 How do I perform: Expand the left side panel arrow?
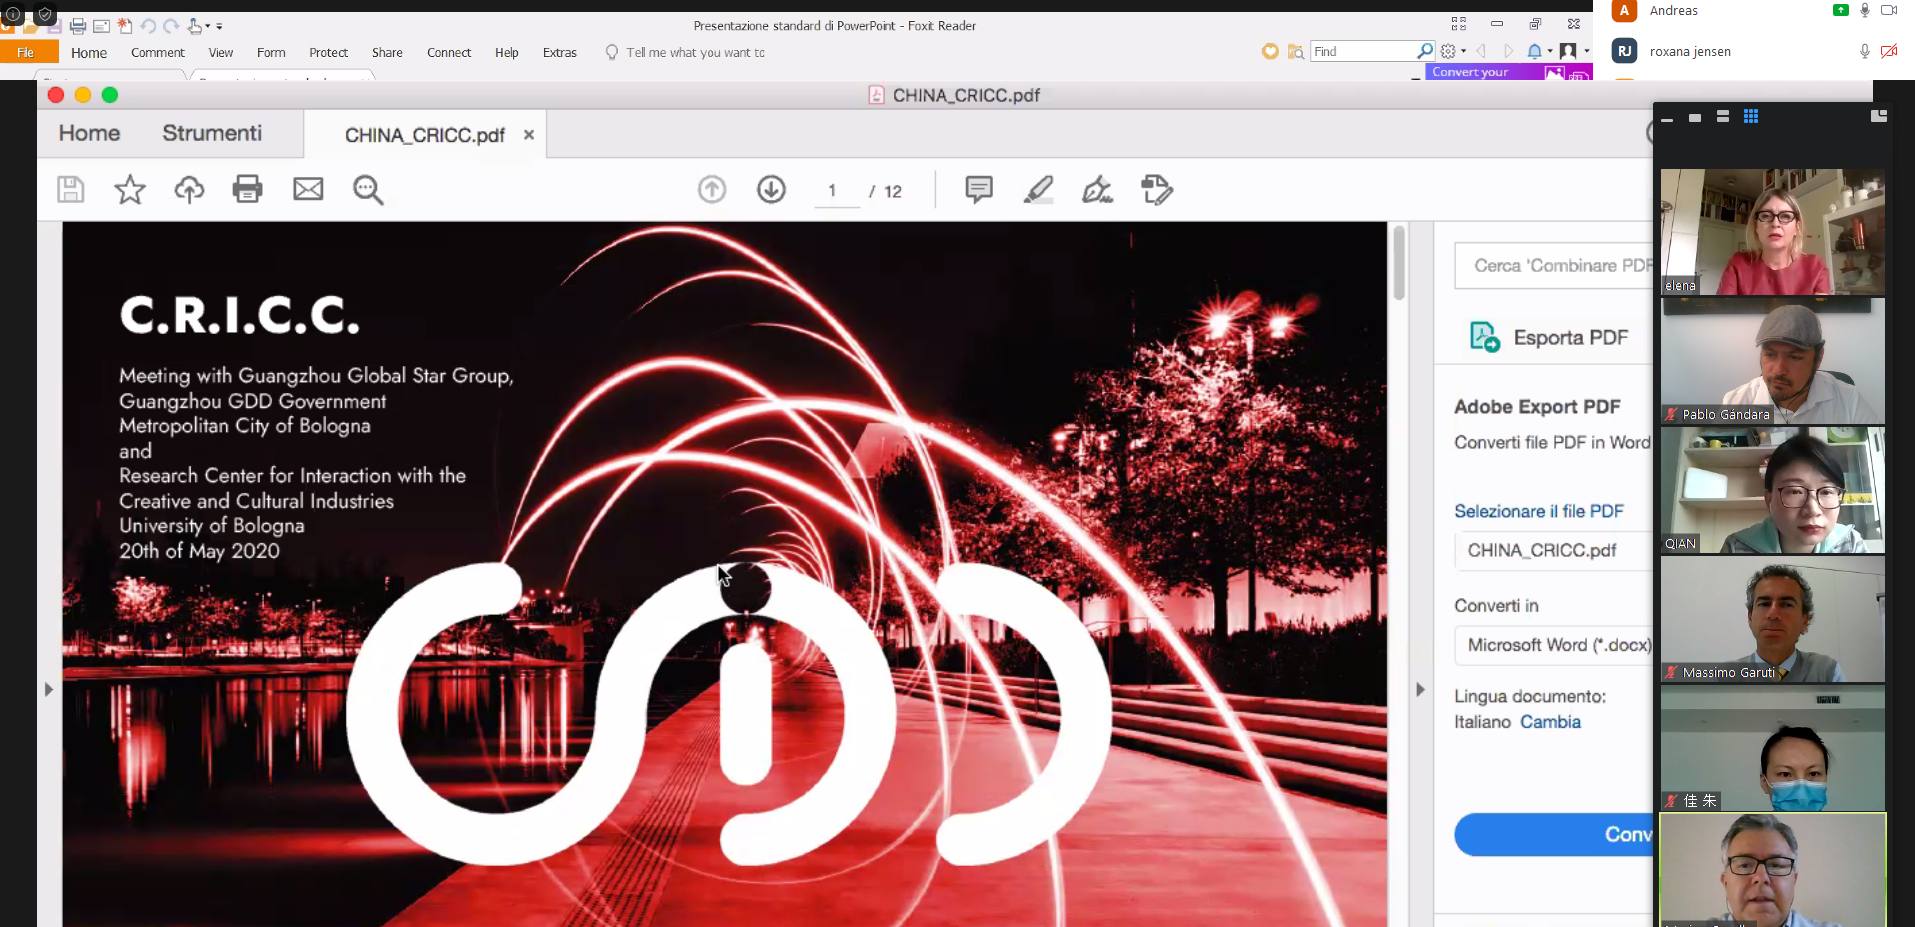coord(48,689)
